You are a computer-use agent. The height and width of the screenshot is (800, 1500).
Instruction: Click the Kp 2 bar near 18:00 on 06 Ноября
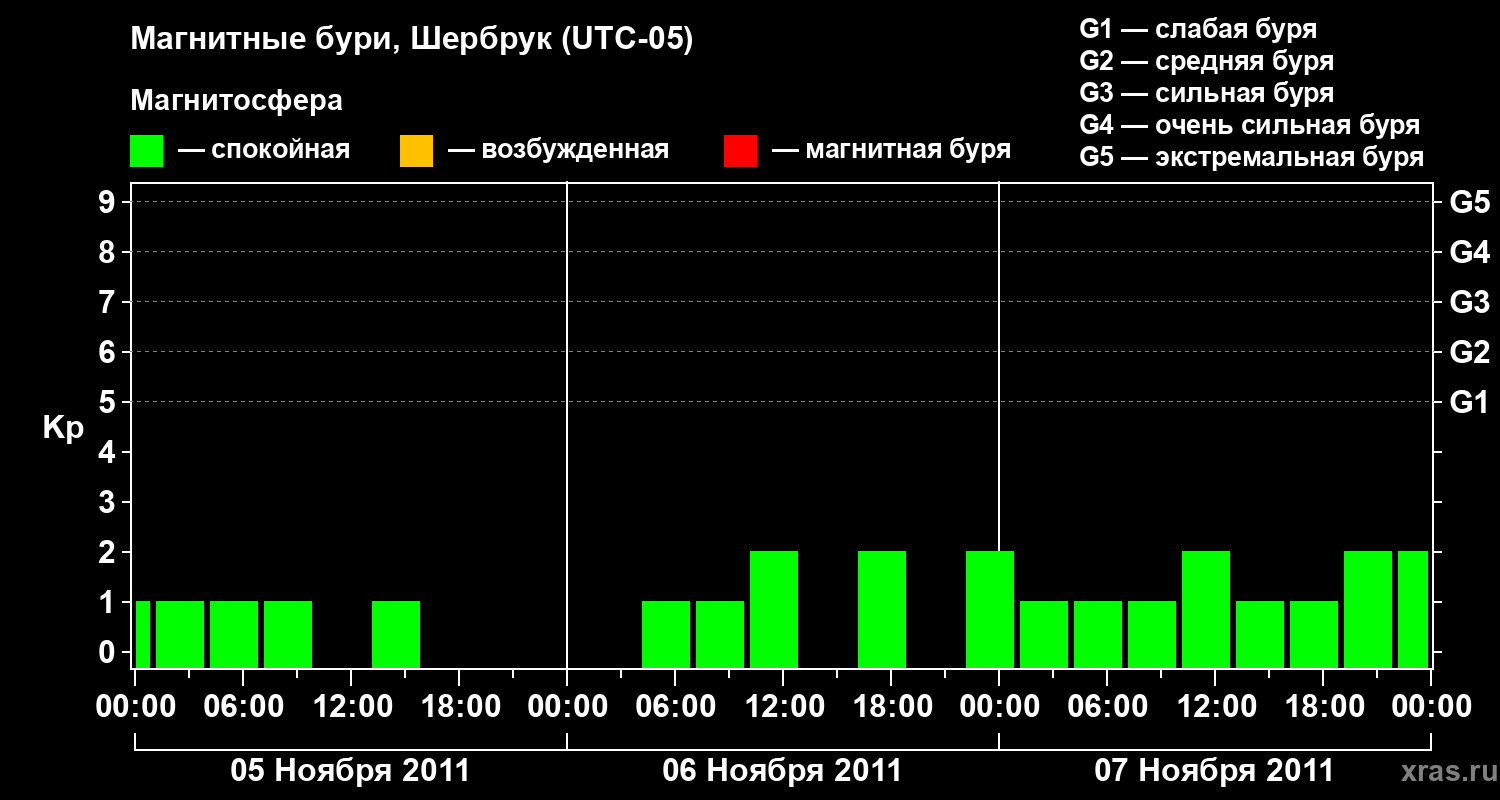pyautogui.click(x=882, y=609)
